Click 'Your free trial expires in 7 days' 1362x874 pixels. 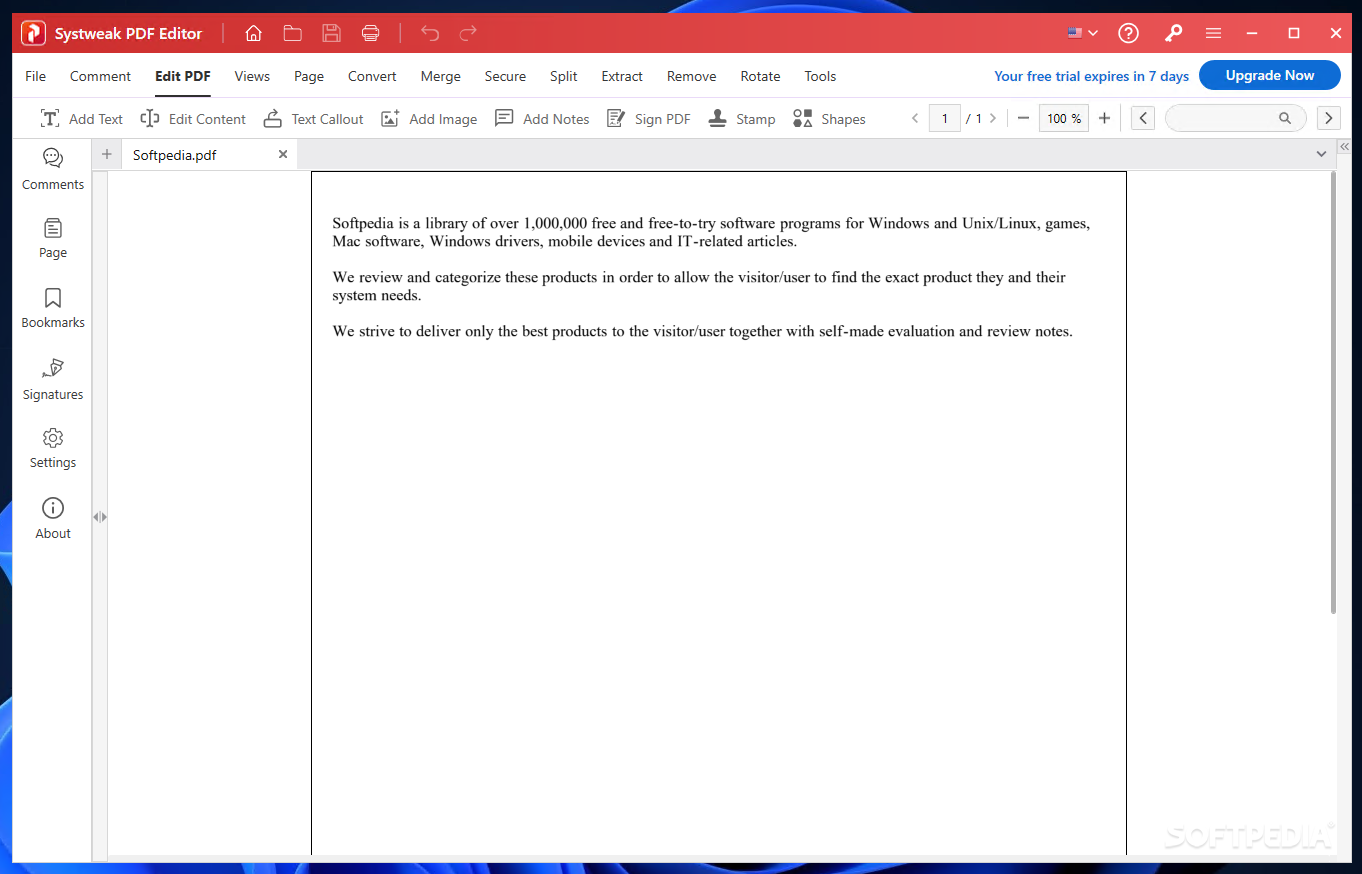(x=1091, y=76)
